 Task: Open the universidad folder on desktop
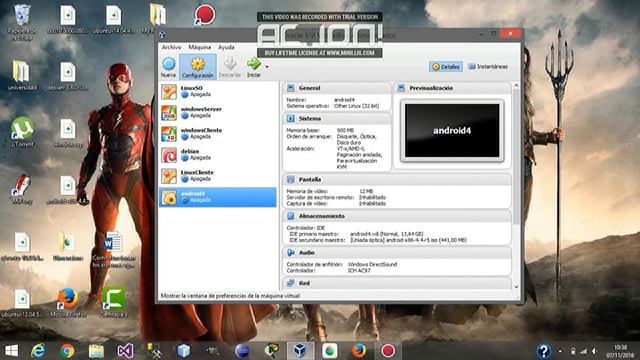pos(22,76)
